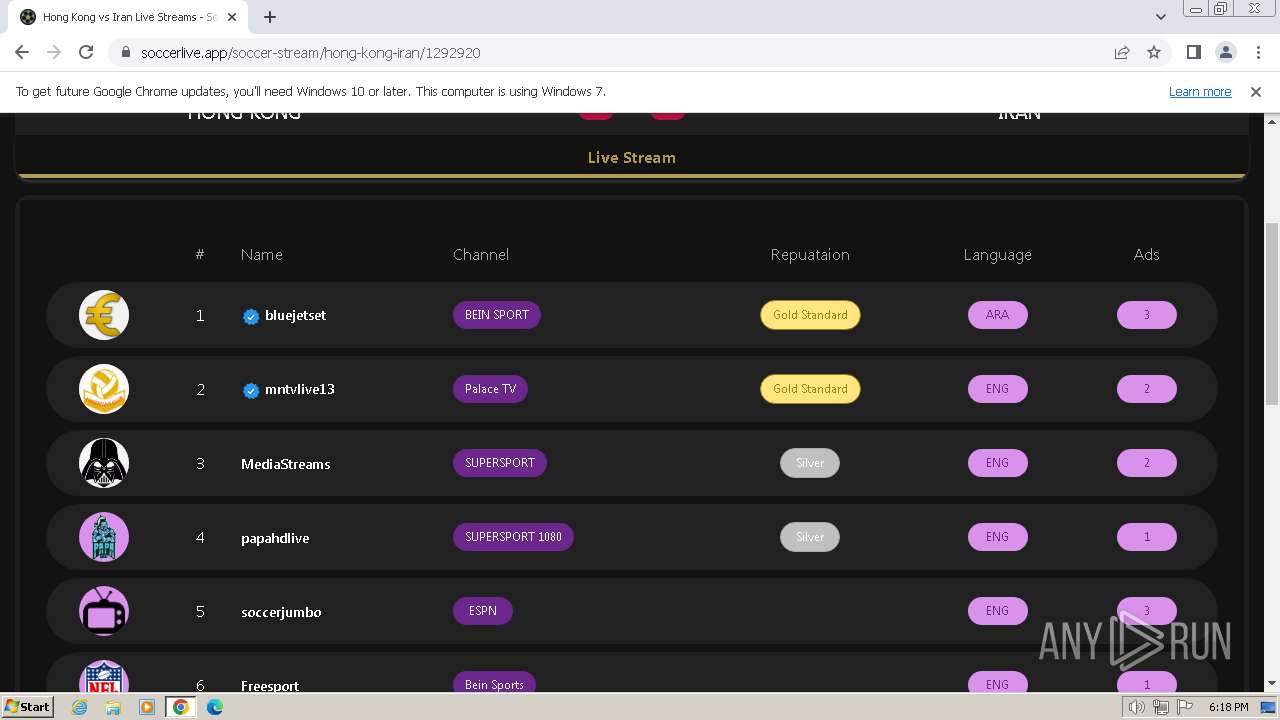Click the page's vertical scrollbar thumb
Viewport: 1280px width, 720px height.
click(1271, 314)
